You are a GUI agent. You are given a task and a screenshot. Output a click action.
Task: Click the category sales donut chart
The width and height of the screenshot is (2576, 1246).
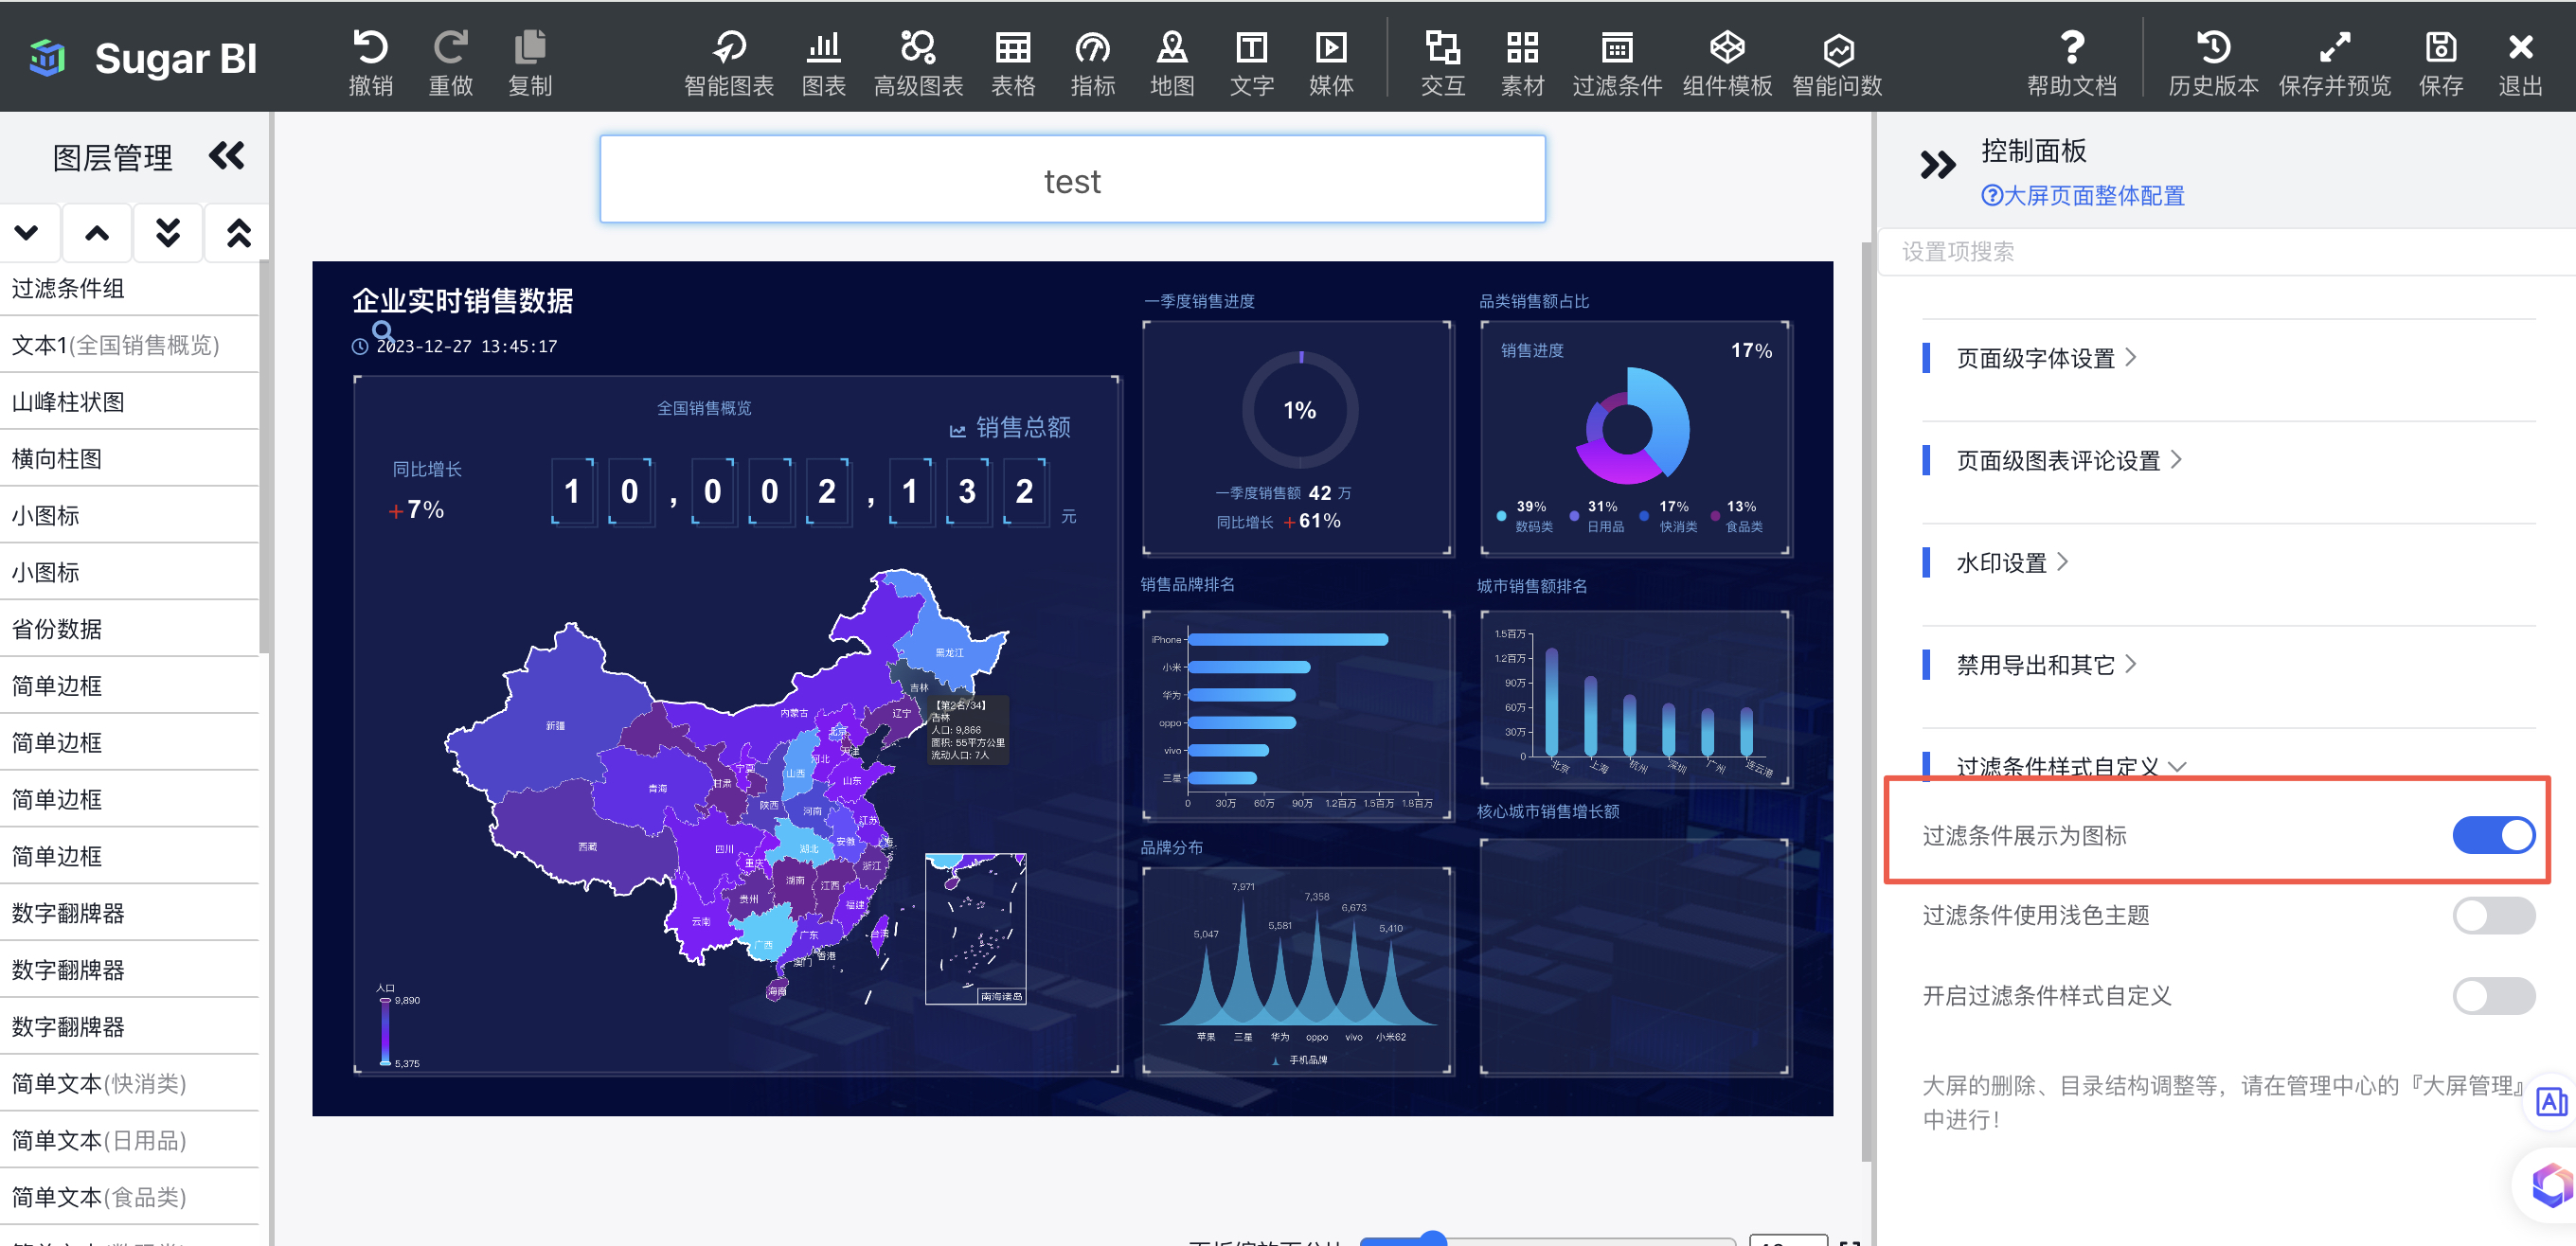1632,427
